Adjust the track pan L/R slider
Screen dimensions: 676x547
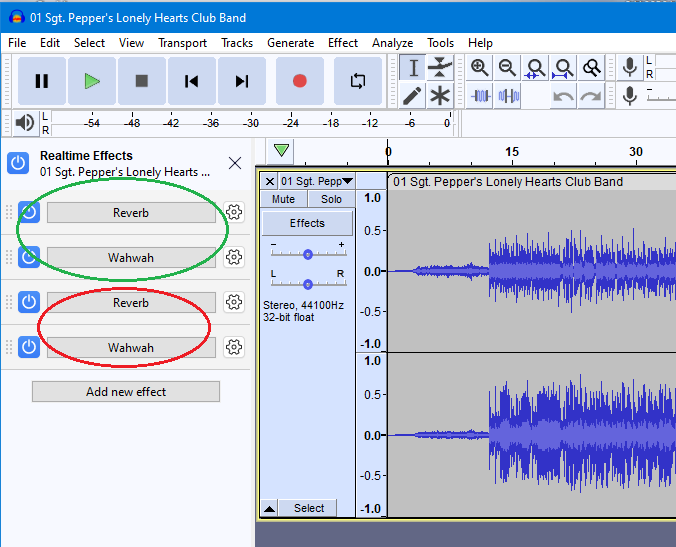click(308, 284)
